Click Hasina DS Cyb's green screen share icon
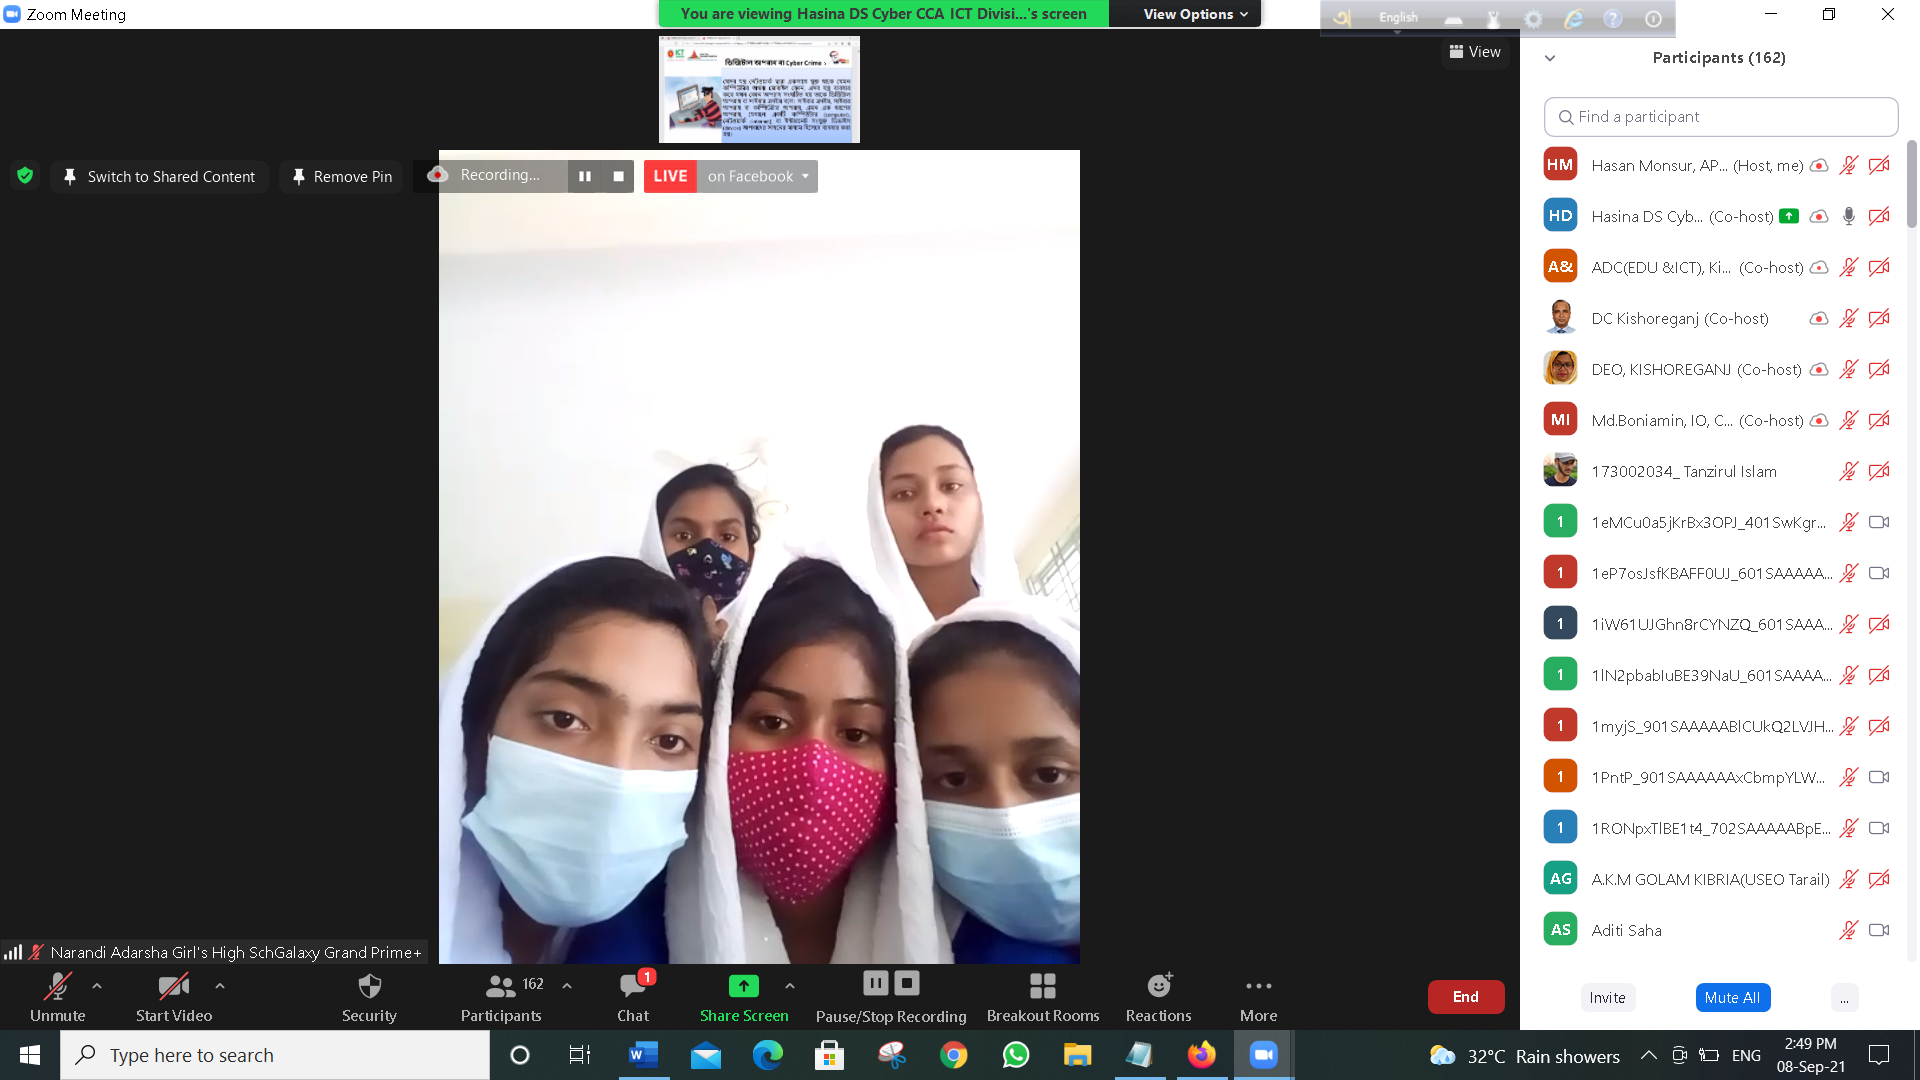The height and width of the screenshot is (1080, 1920). (x=1789, y=216)
